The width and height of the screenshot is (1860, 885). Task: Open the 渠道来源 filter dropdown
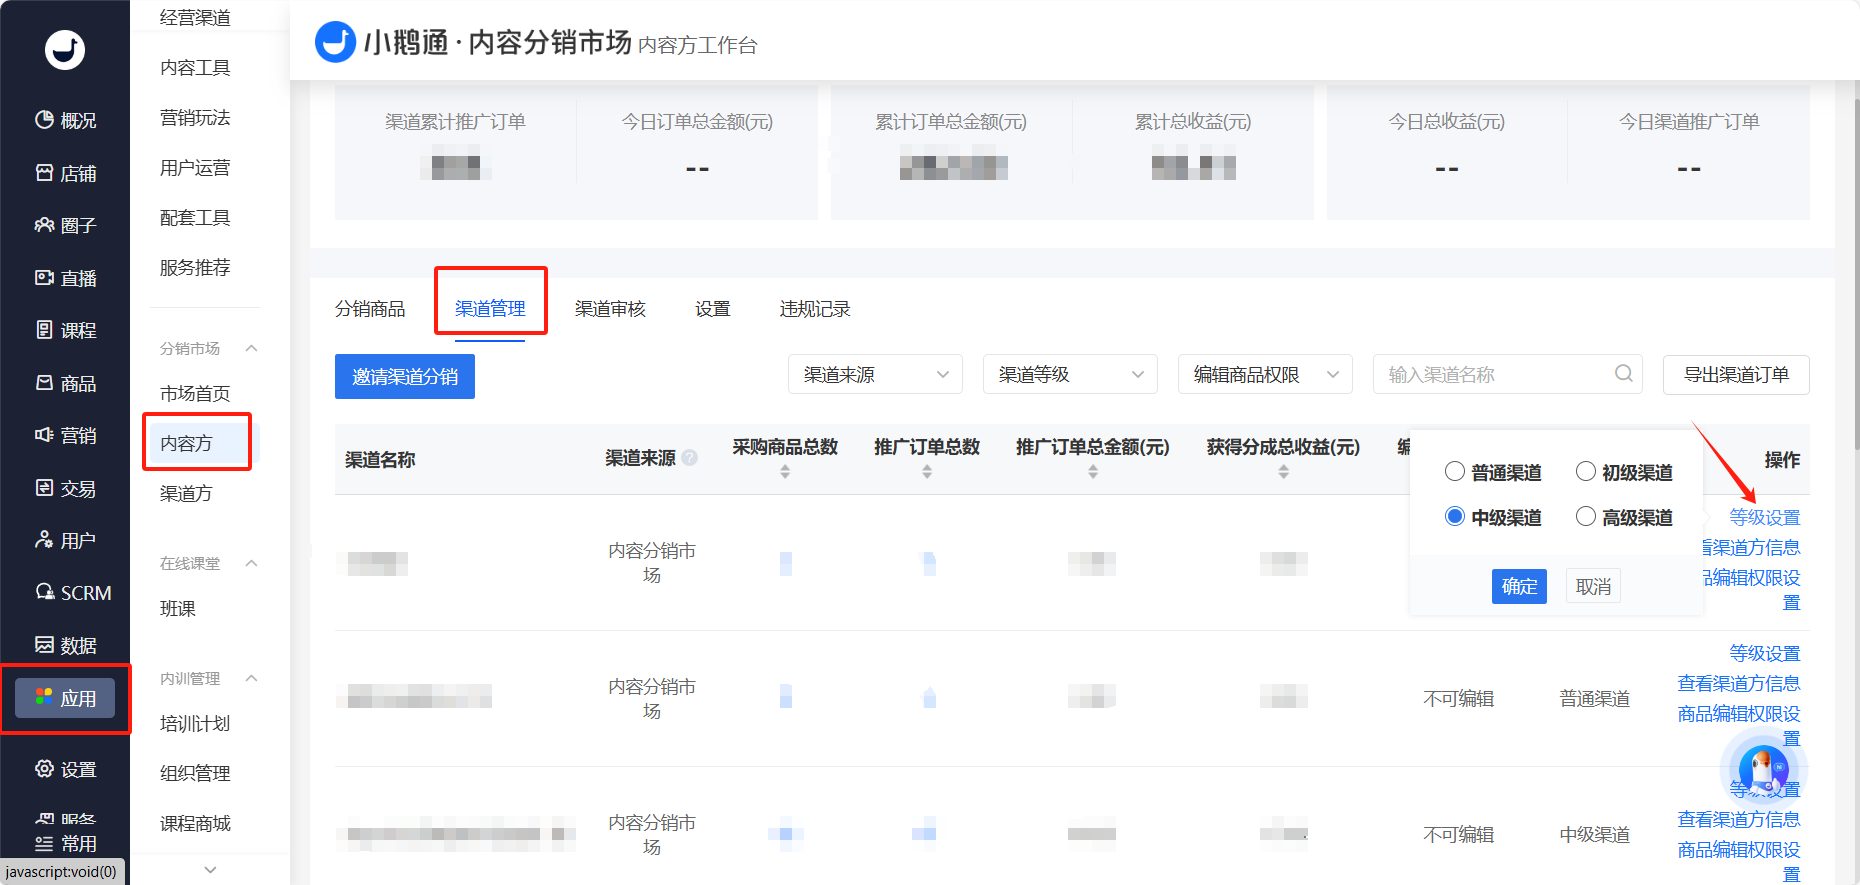(875, 374)
